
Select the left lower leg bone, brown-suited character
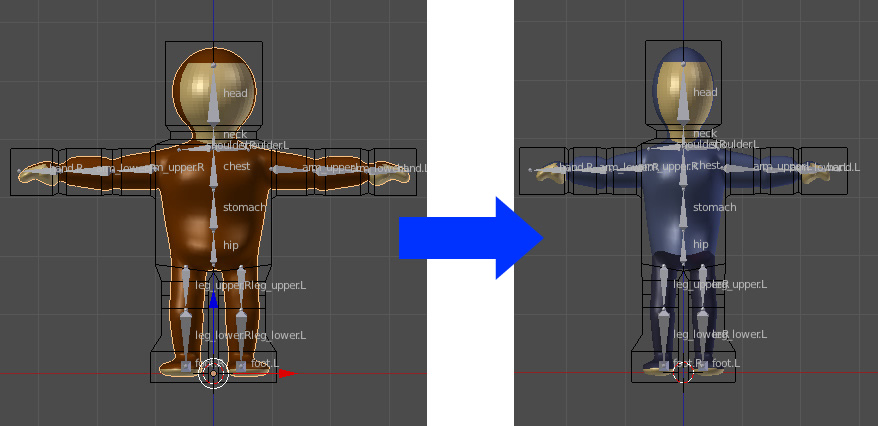click(x=241, y=337)
